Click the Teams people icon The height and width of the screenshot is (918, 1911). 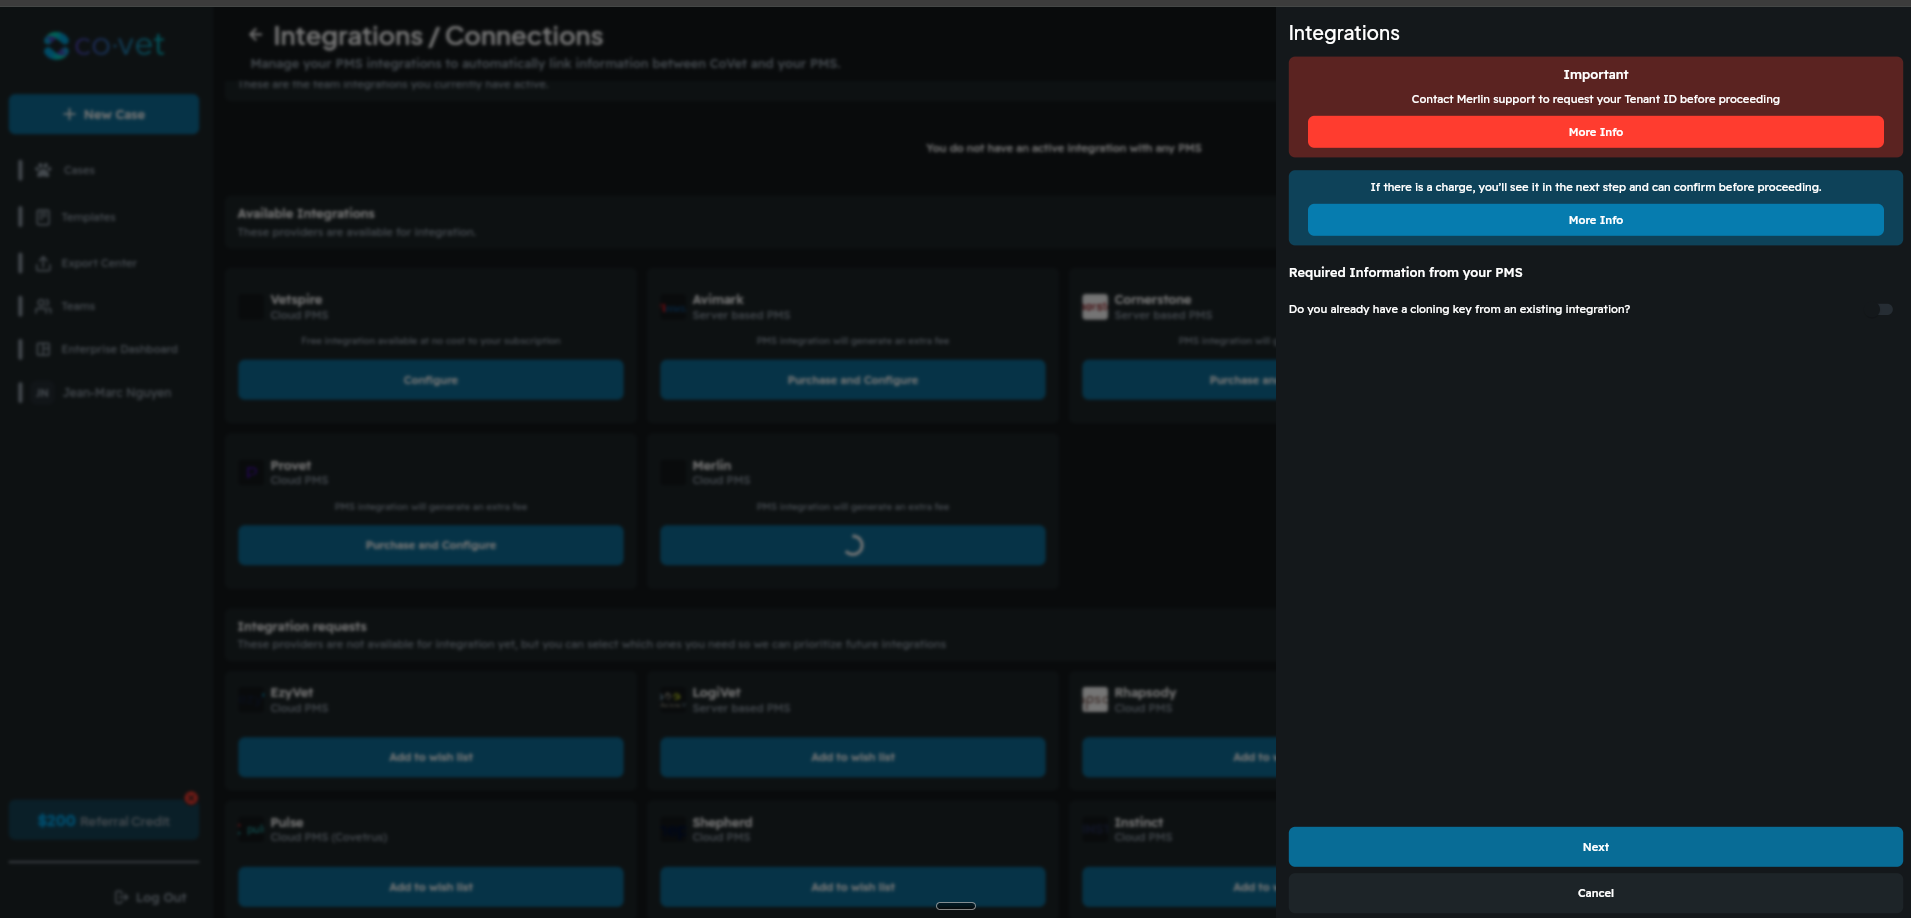[x=43, y=306]
